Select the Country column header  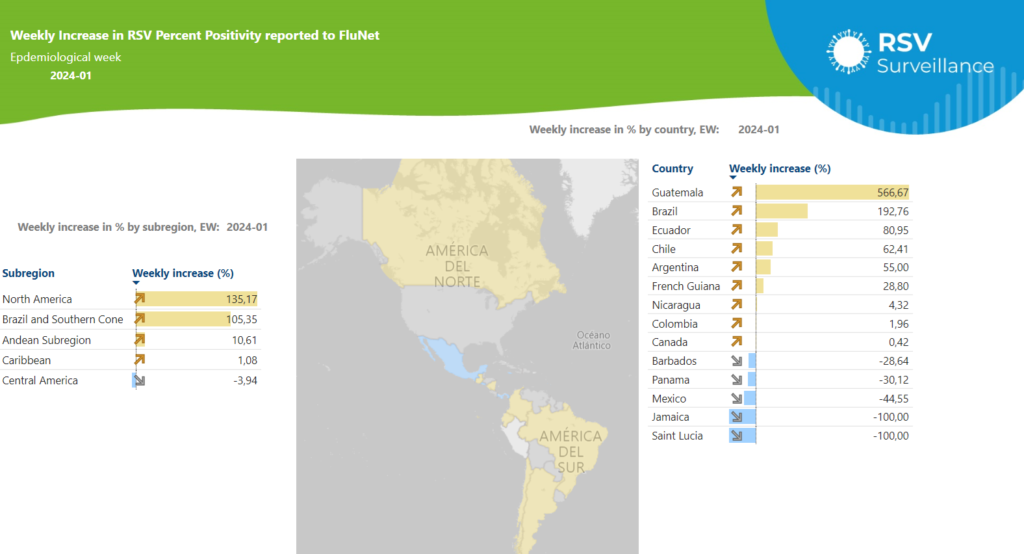[x=672, y=169]
